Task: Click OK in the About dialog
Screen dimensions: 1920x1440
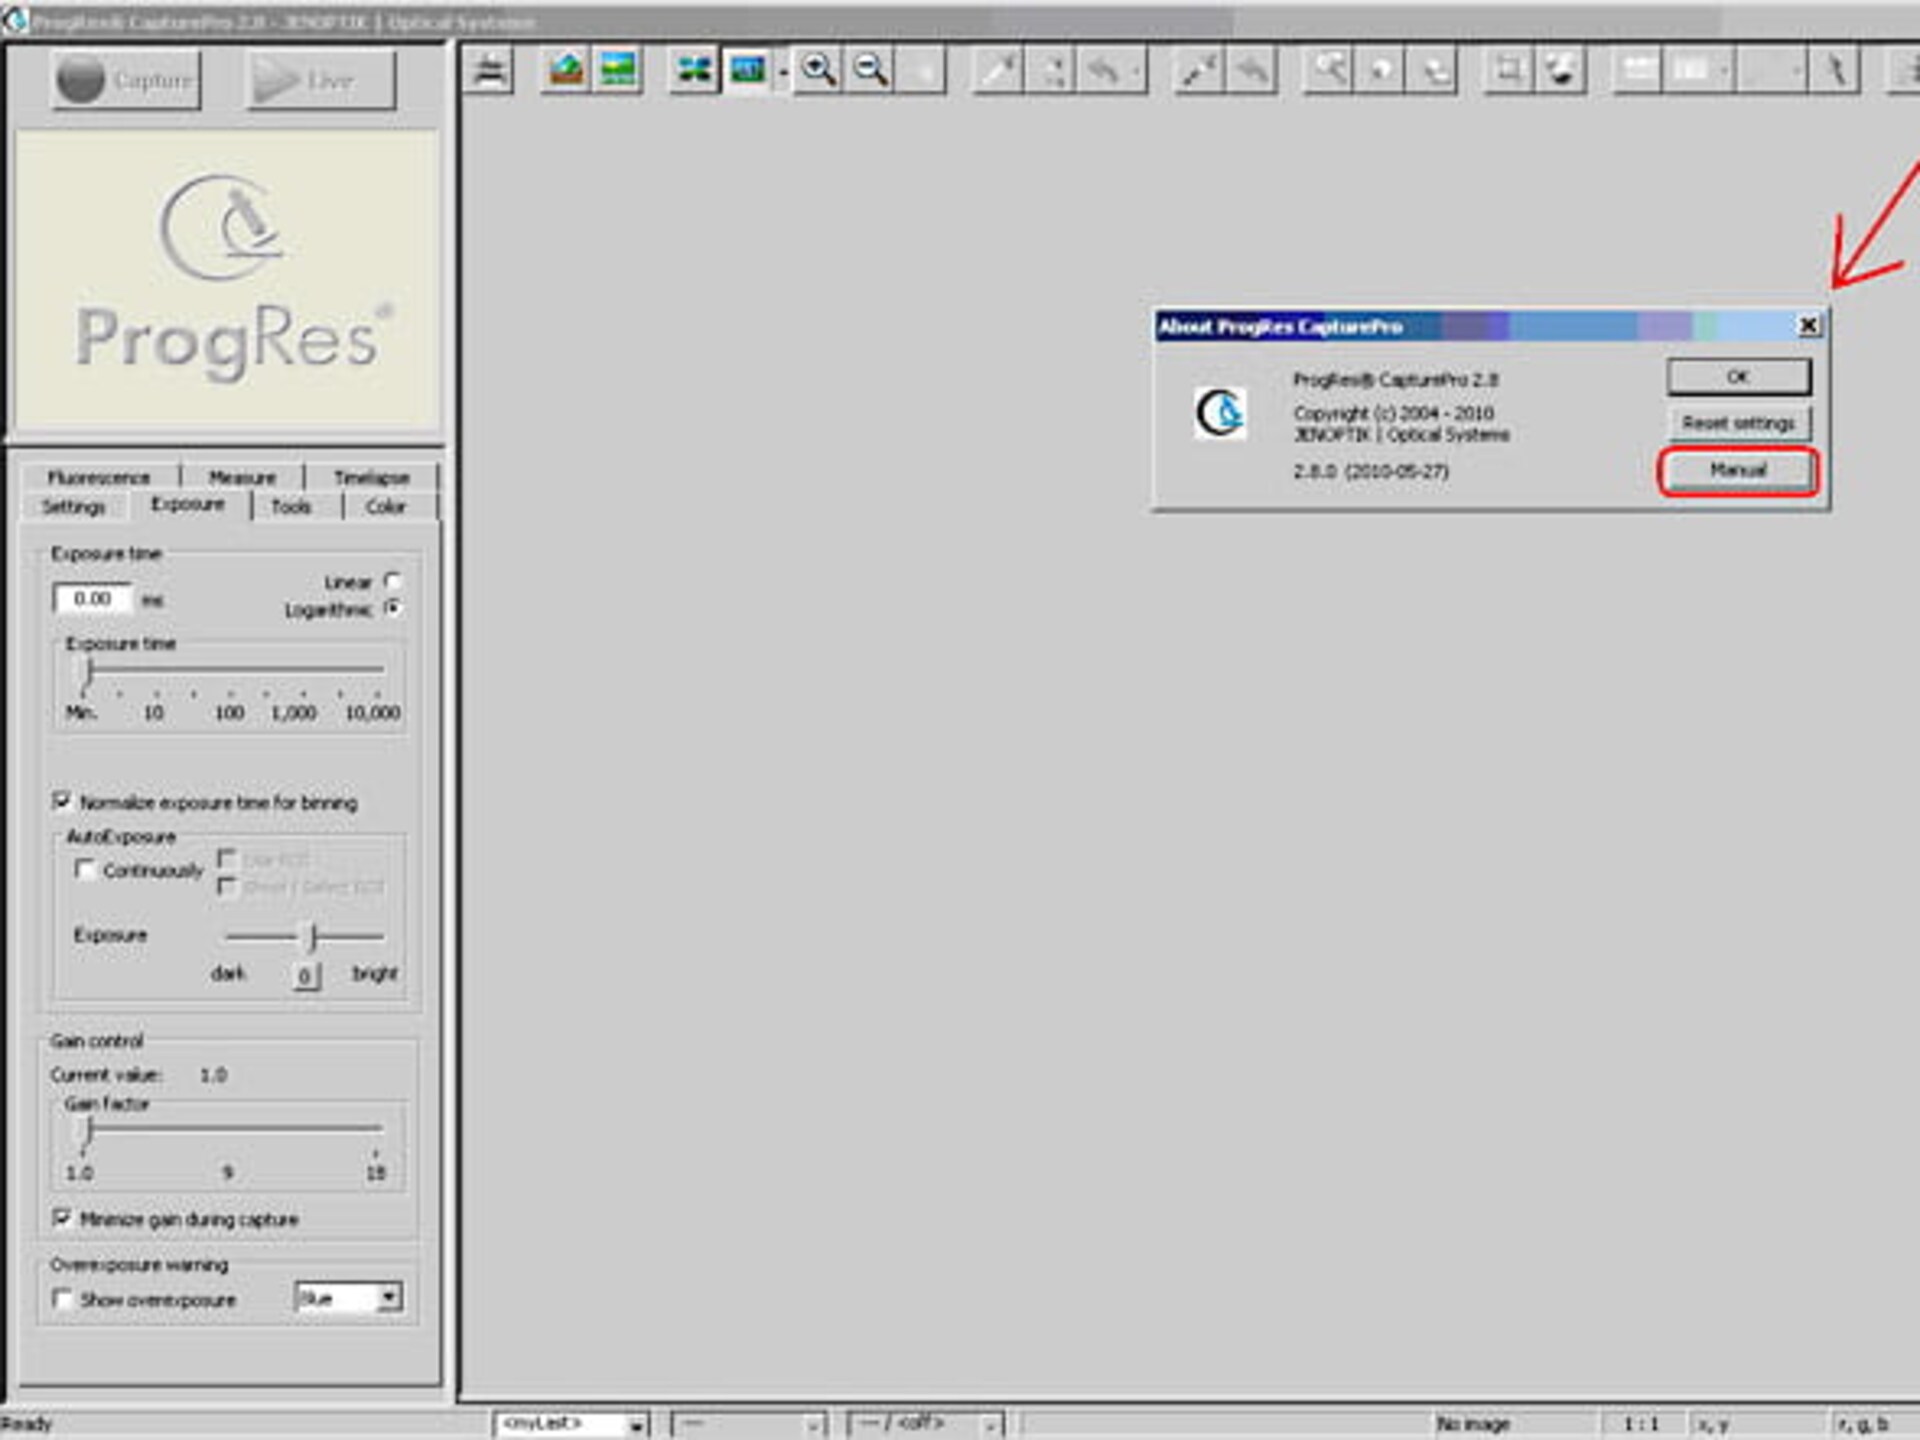Action: tap(1738, 377)
